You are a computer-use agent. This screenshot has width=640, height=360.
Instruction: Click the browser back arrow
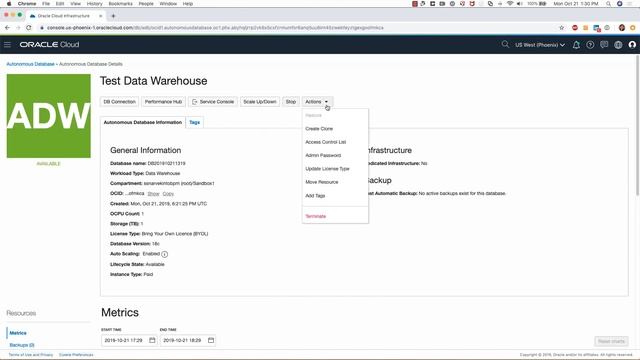pyautogui.click(x=7, y=28)
